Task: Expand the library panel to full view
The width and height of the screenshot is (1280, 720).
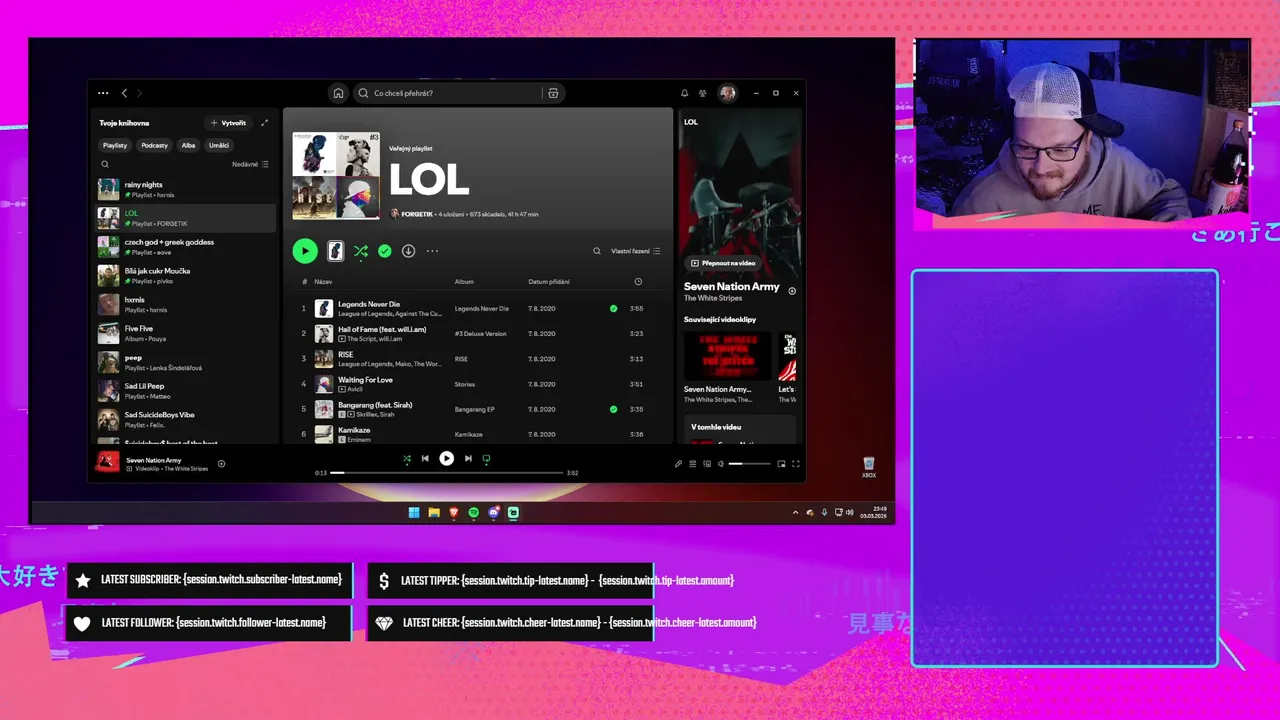Action: point(265,123)
